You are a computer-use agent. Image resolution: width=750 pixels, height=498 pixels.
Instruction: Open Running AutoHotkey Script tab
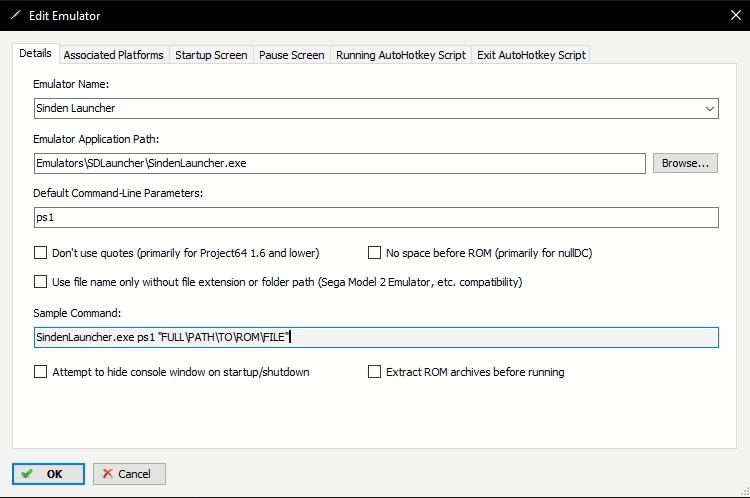[400, 55]
